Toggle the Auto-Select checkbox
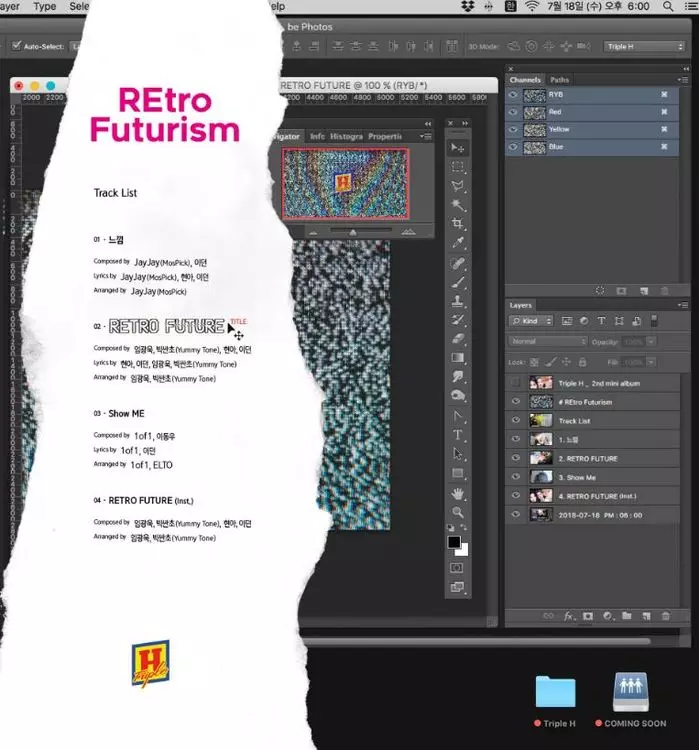 16,46
